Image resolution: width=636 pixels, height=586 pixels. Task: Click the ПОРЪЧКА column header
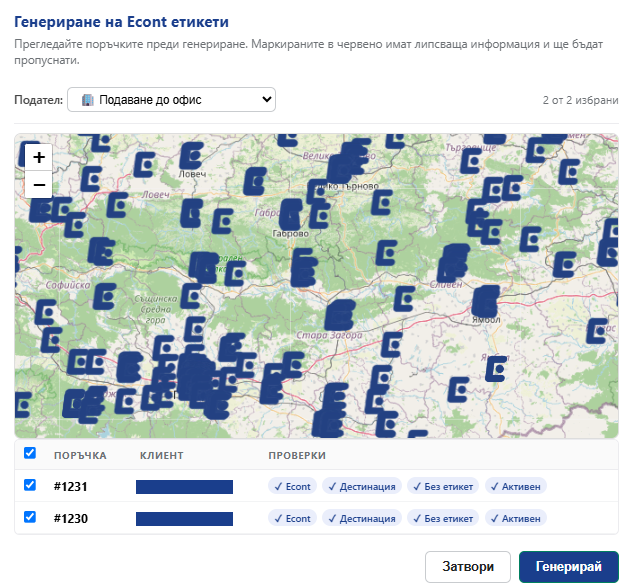pos(80,455)
